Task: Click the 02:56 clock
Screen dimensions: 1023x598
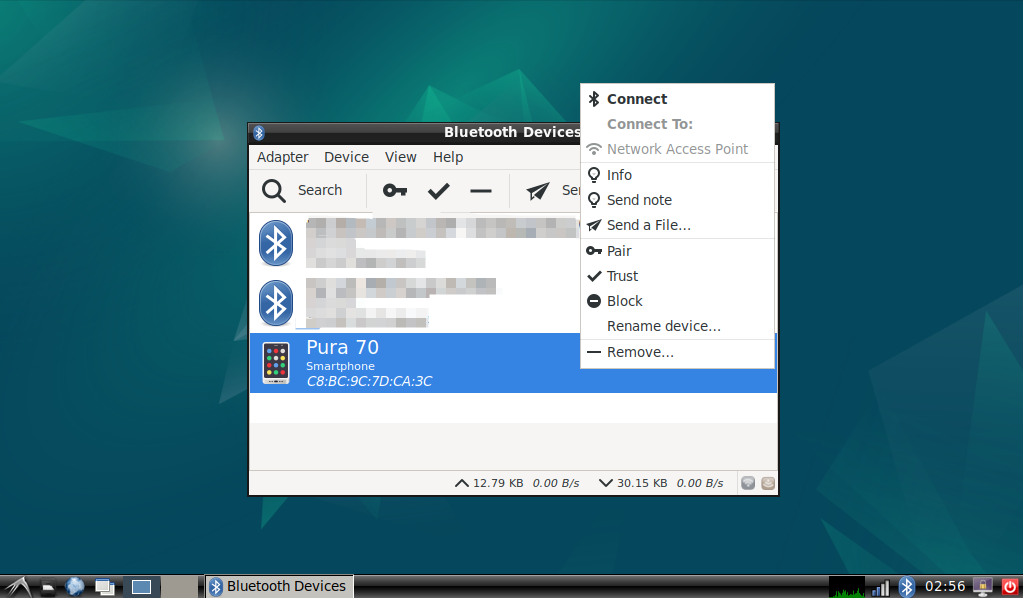Action: coord(945,587)
